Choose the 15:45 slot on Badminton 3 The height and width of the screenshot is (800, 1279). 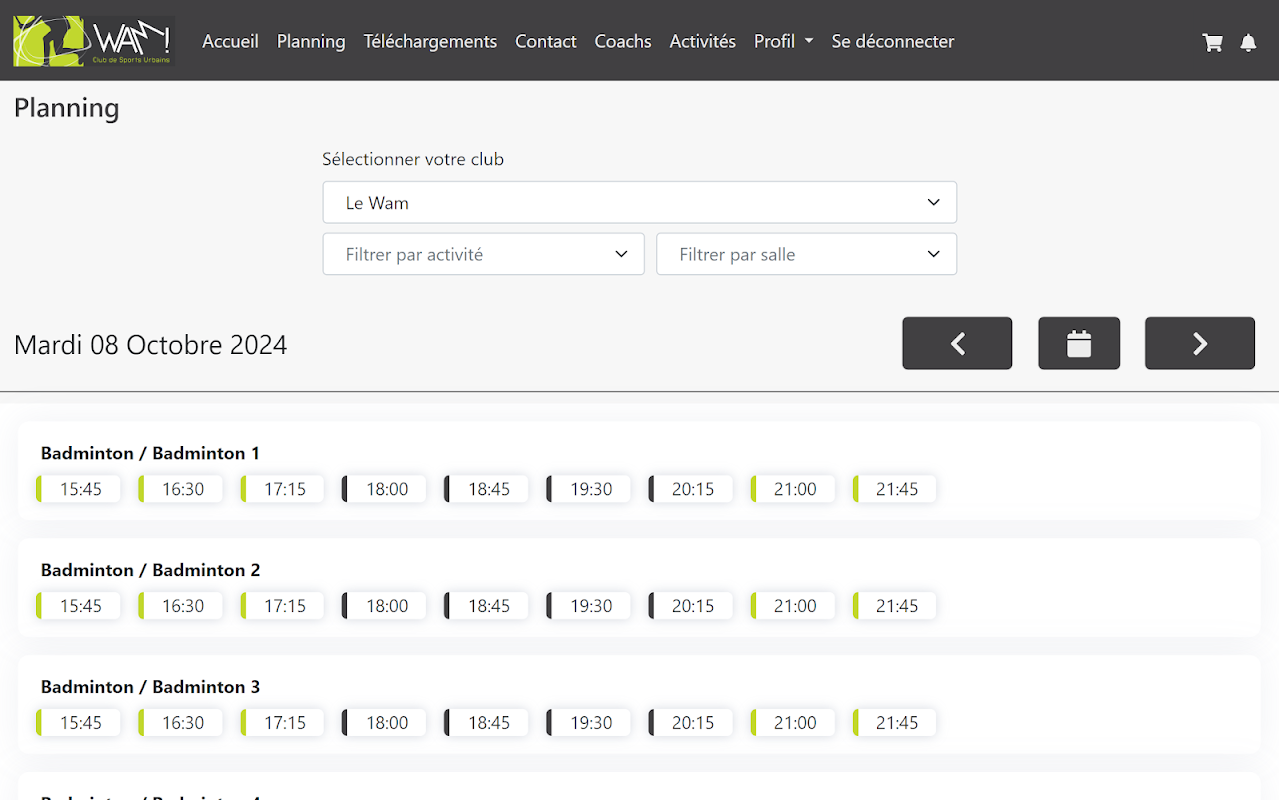pos(78,723)
